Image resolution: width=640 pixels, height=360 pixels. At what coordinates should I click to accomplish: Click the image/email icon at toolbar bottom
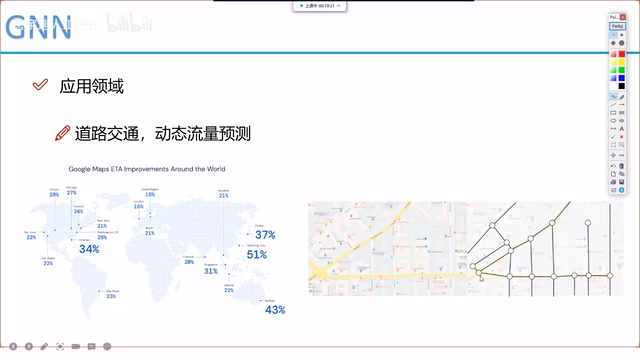[613, 190]
